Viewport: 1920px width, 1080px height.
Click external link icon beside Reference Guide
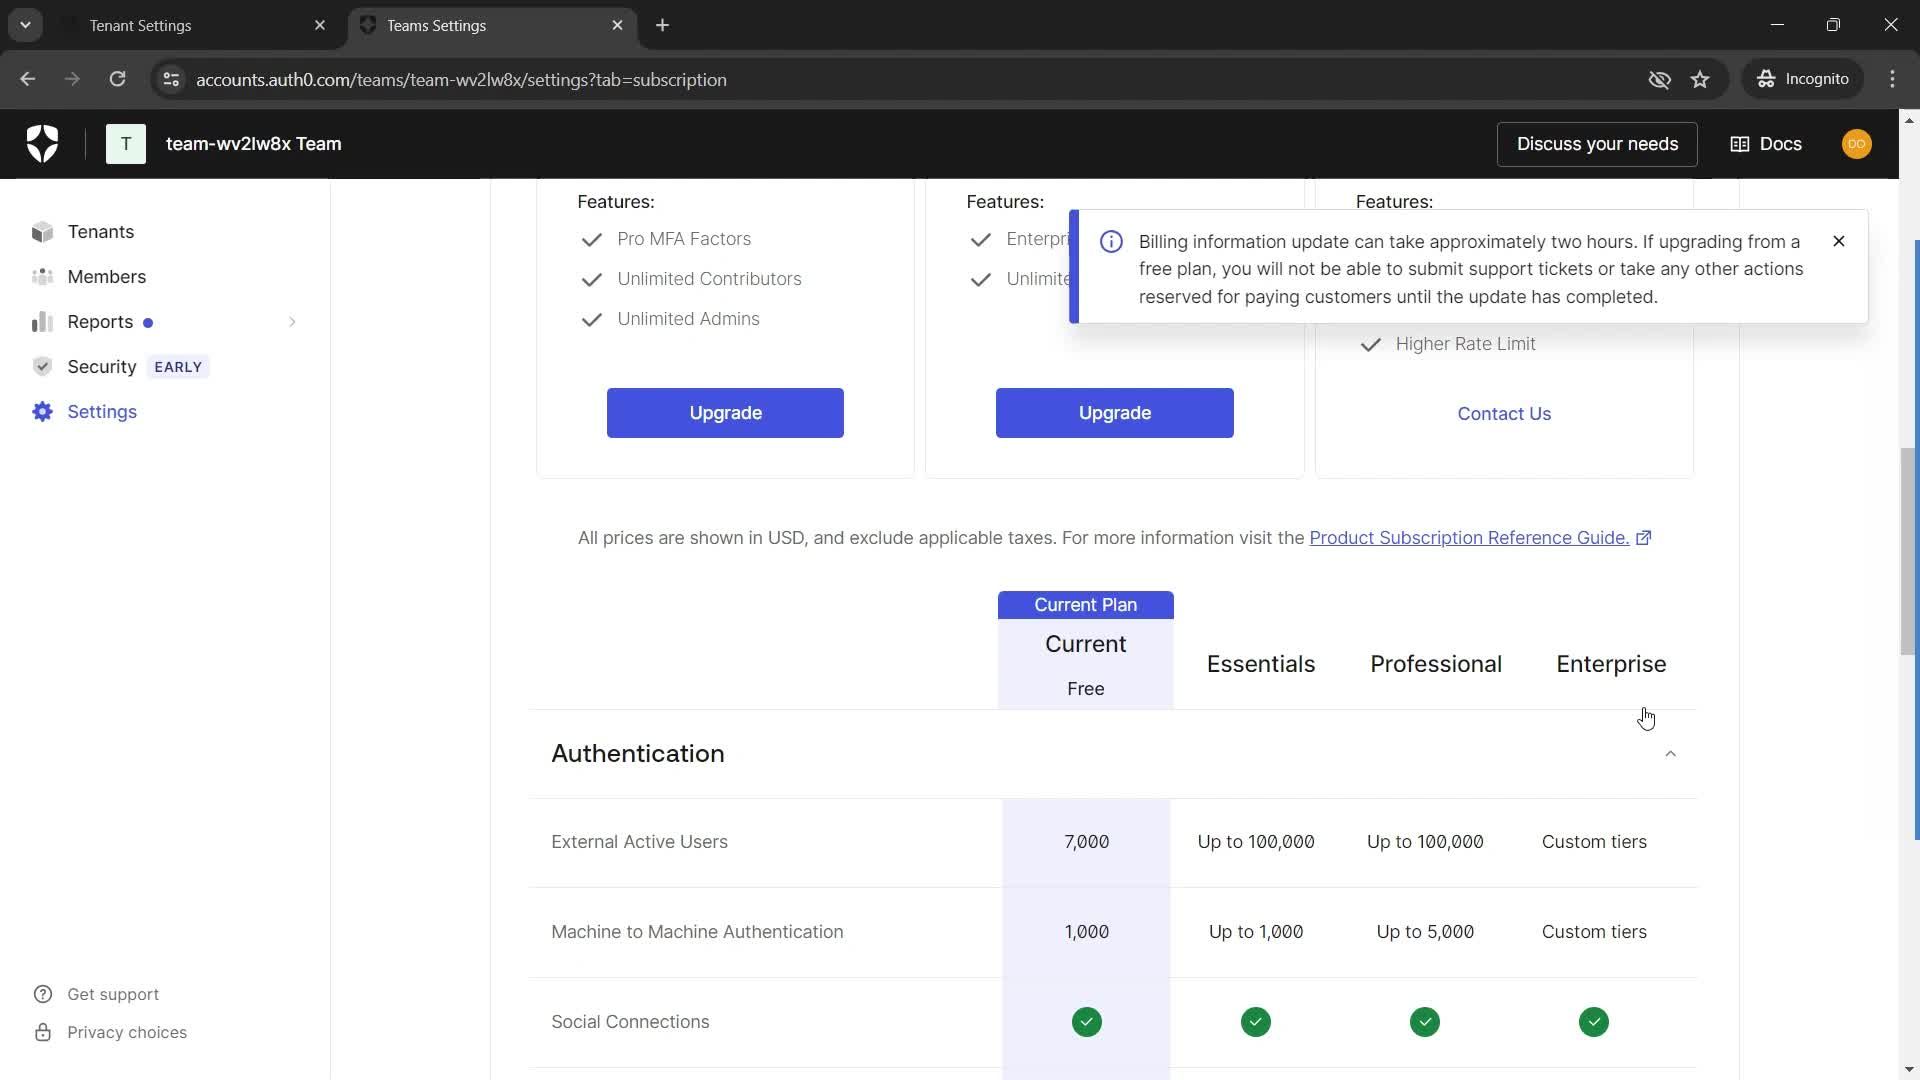(1643, 538)
